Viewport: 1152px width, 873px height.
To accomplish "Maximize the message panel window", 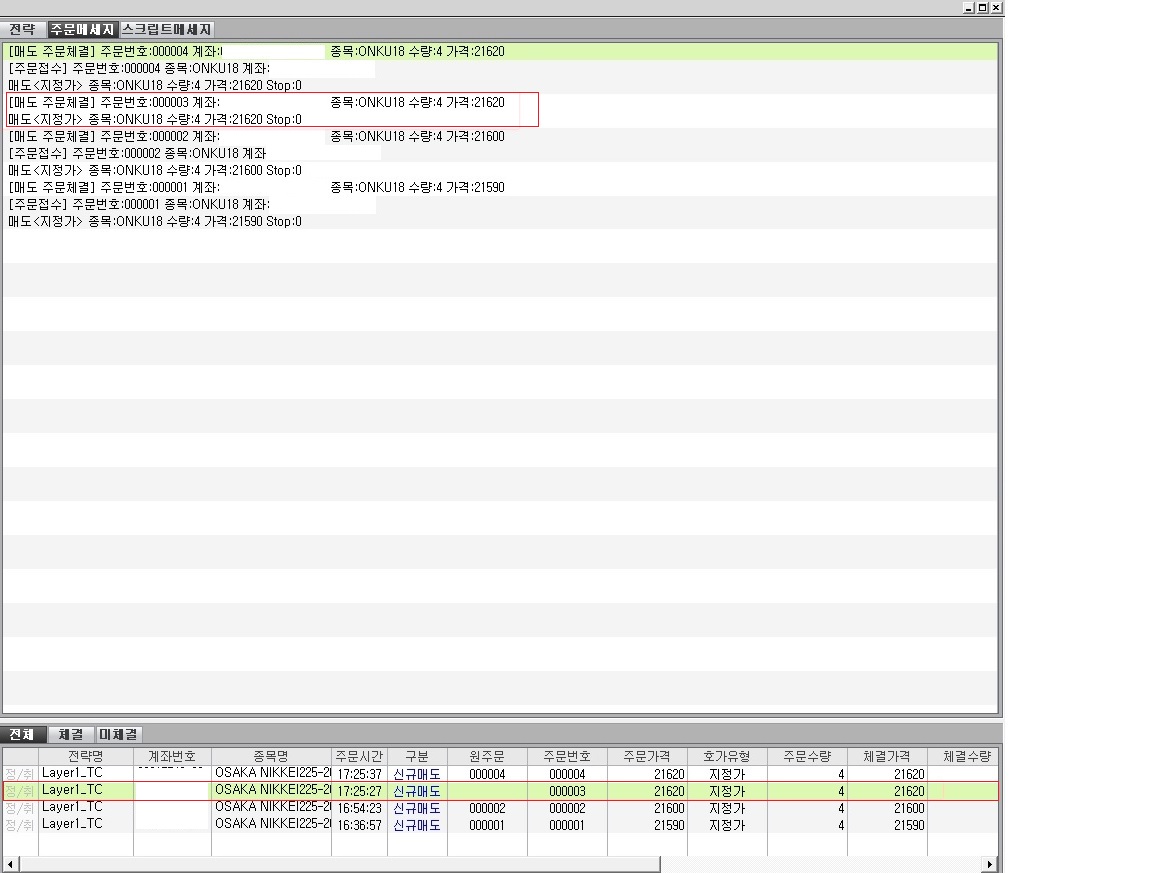I will (983, 7).
